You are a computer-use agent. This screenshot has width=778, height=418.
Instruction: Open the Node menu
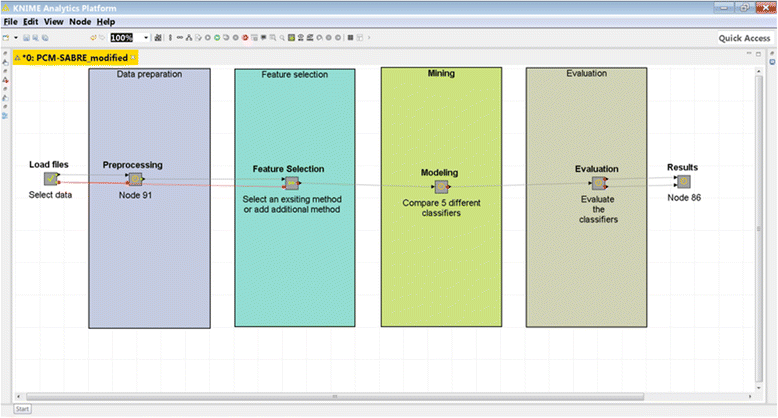point(80,22)
